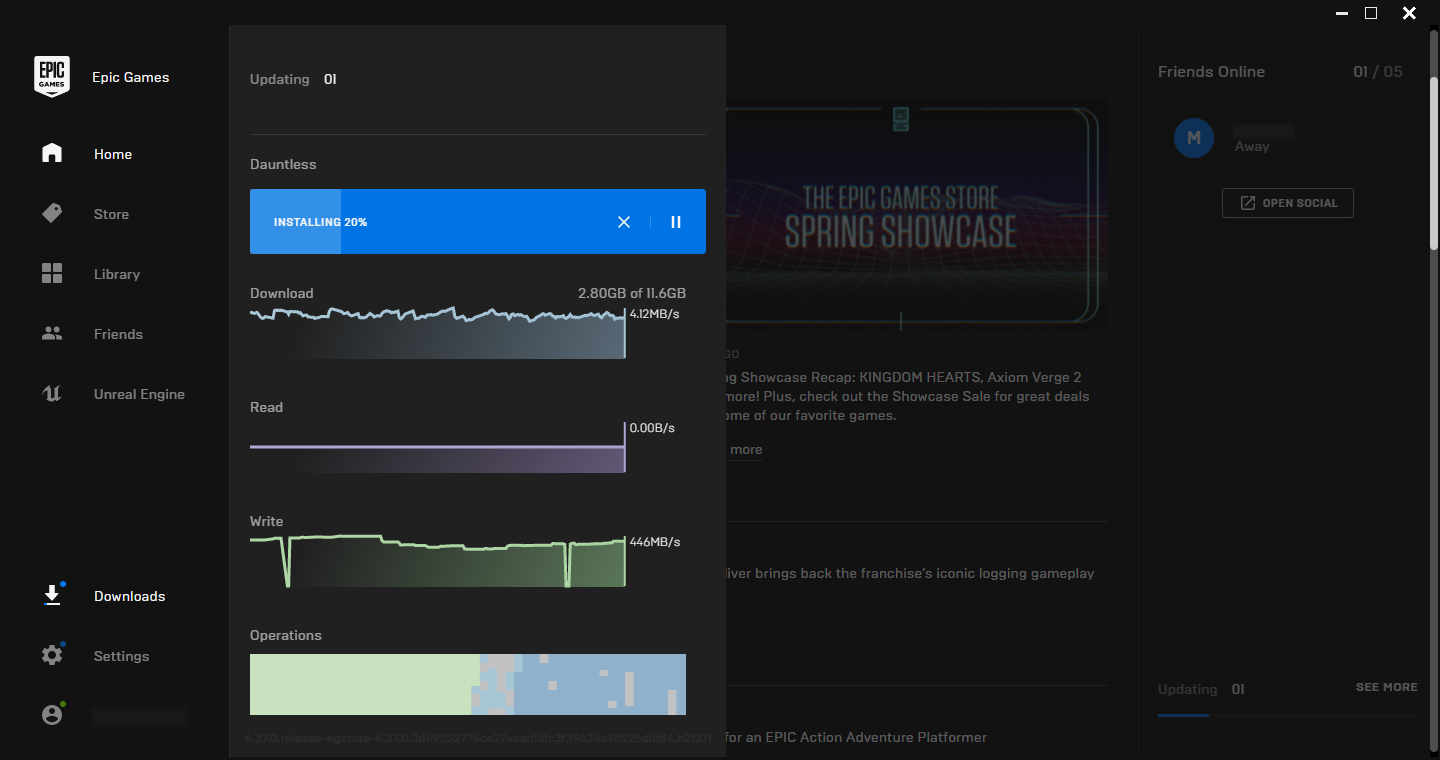Click See More under Friends panel
This screenshot has height=760, width=1440.
(x=1386, y=687)
